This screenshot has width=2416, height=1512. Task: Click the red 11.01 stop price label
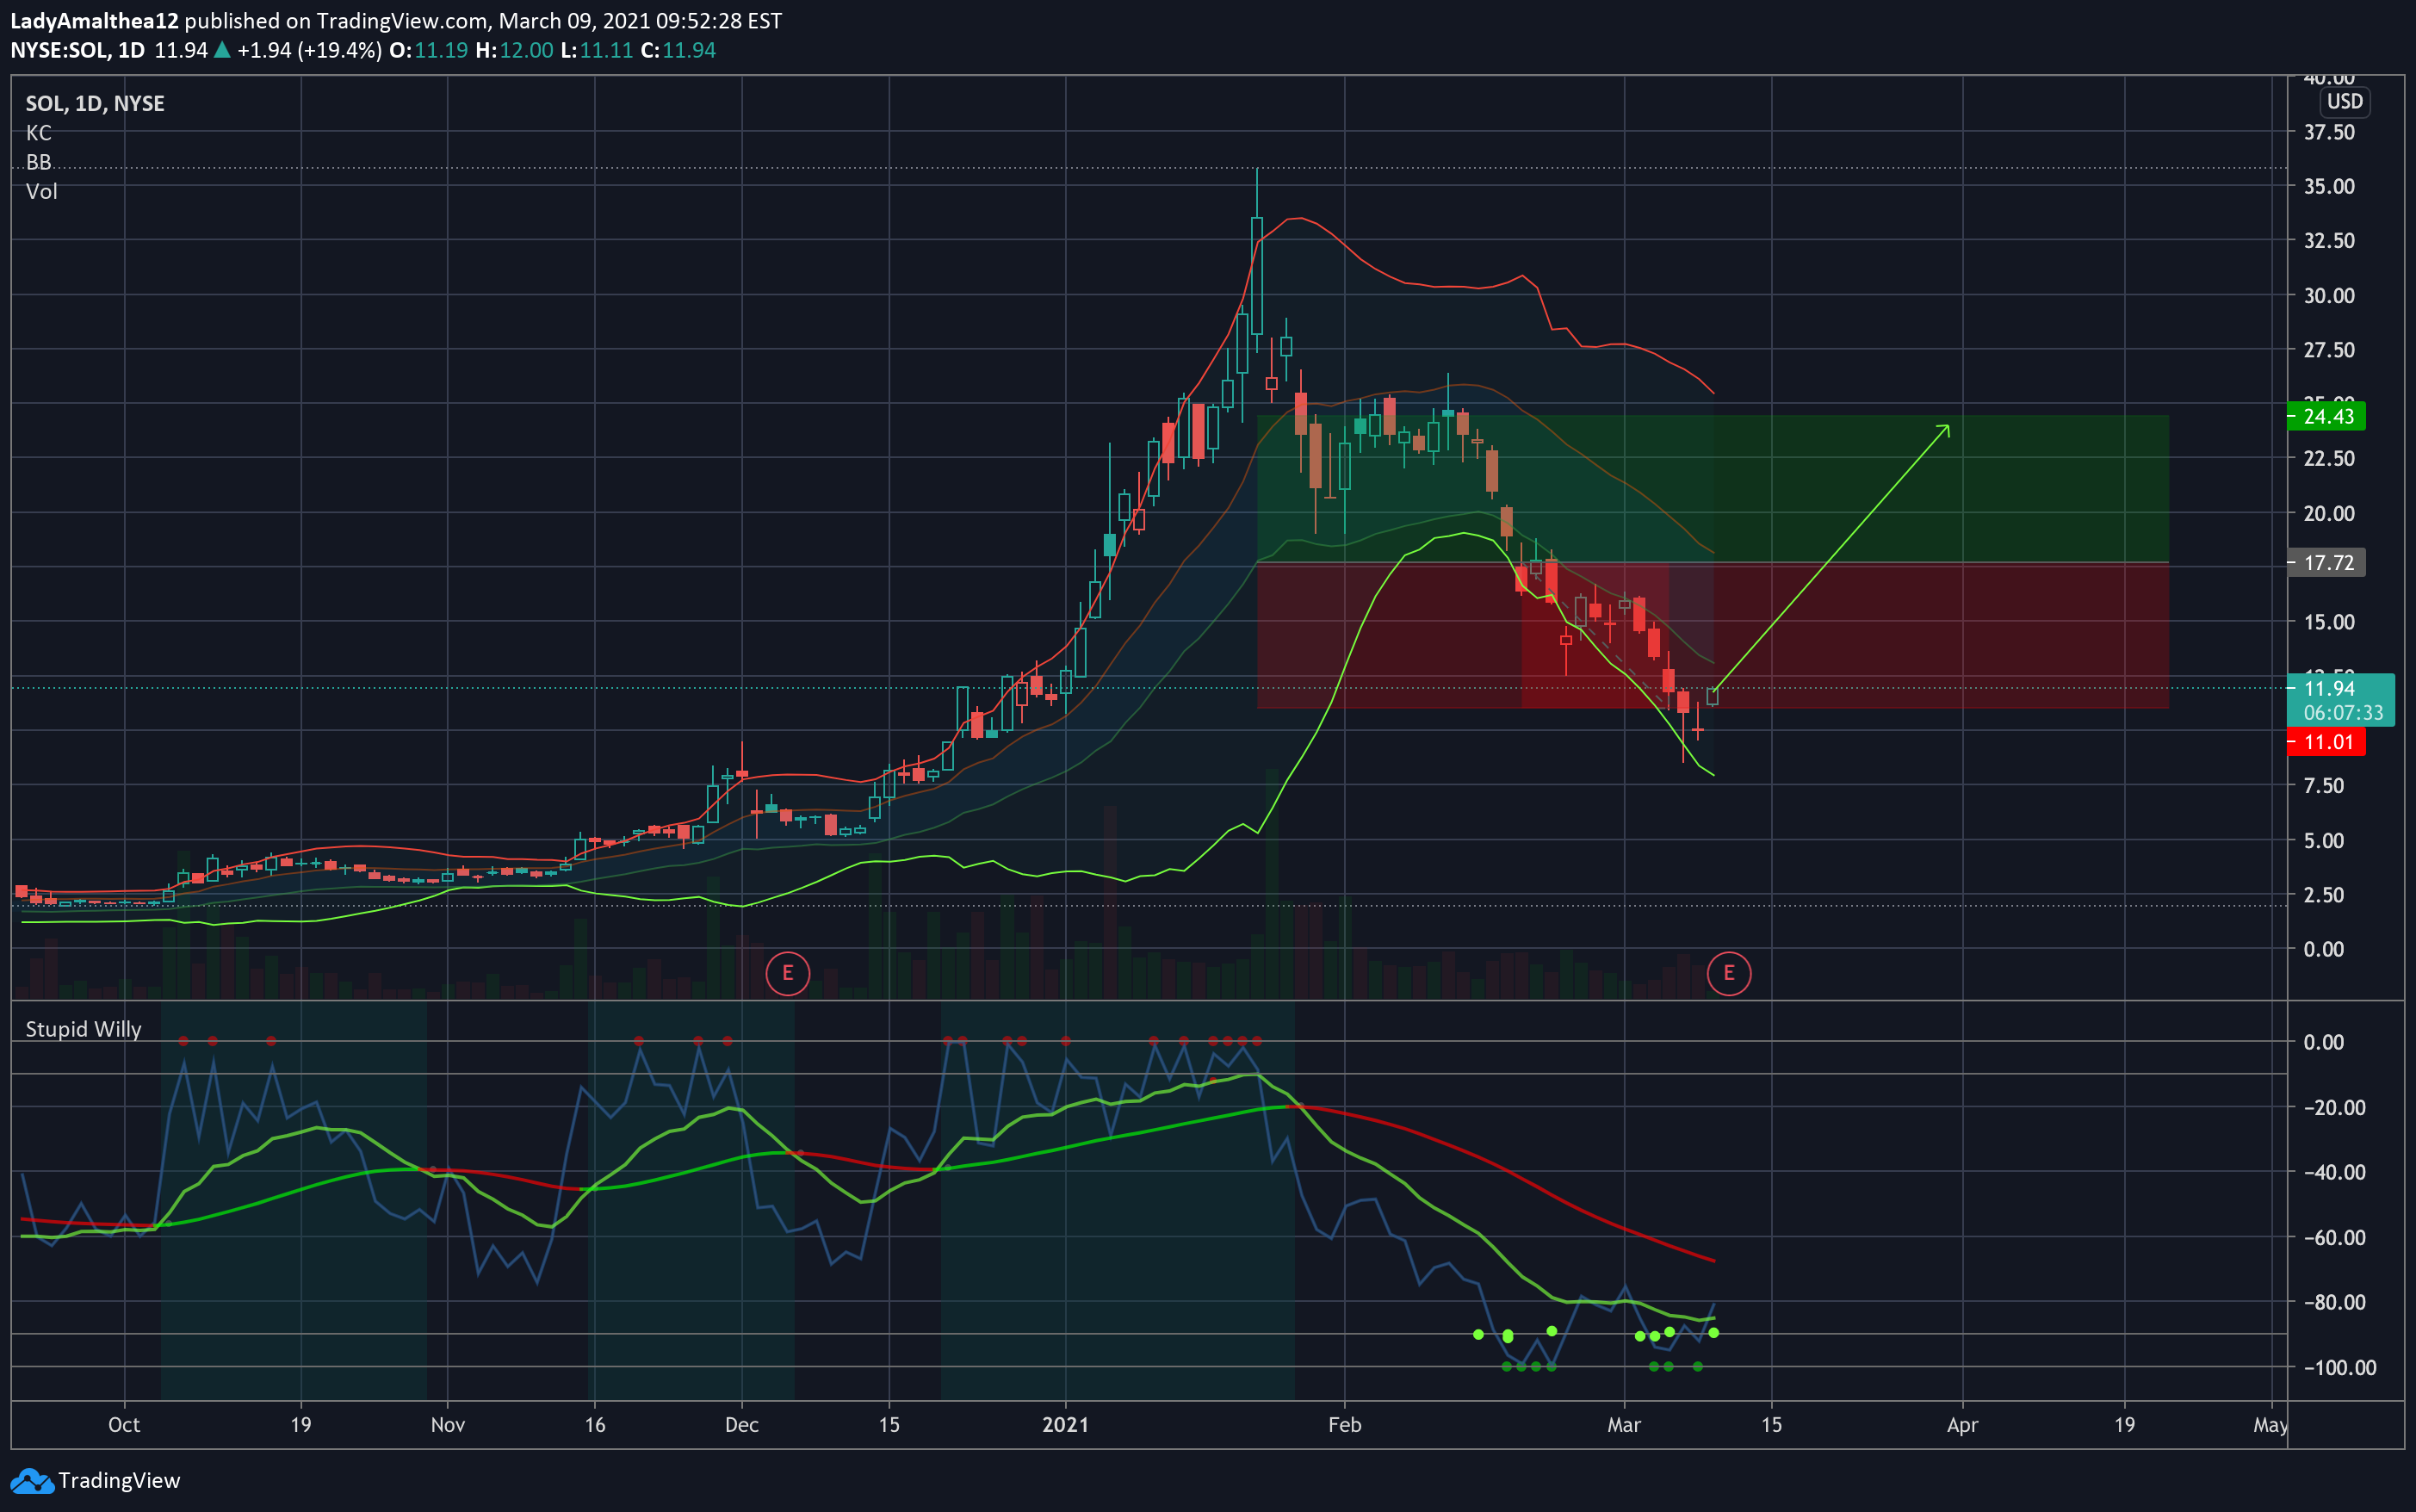2327,742
